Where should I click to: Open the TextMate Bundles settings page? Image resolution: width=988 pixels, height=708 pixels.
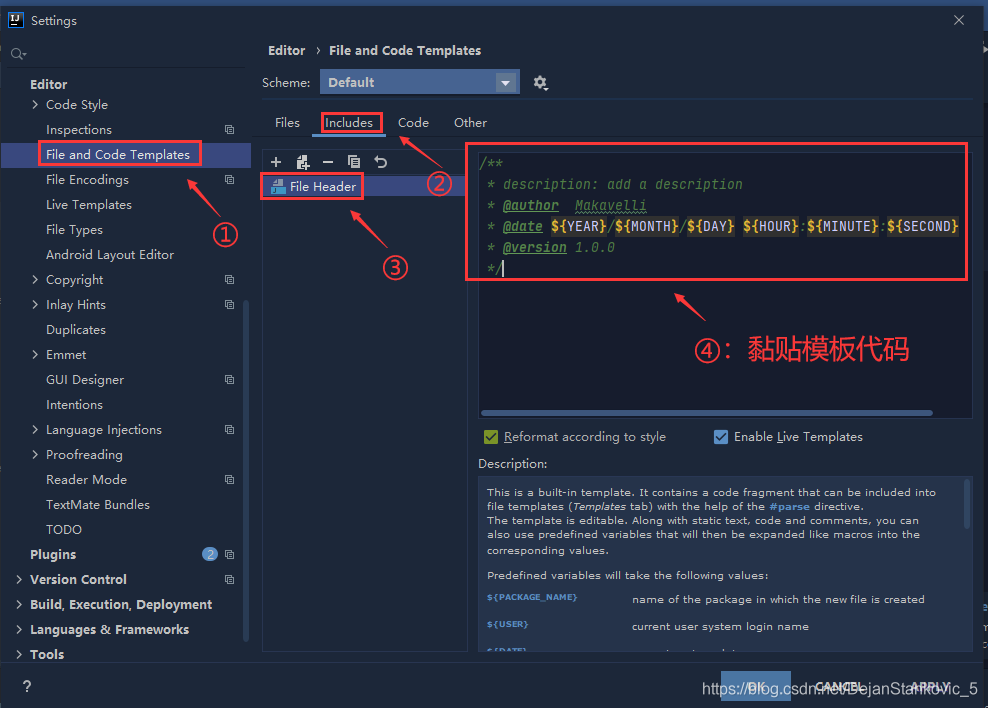[x=98, y=505]
